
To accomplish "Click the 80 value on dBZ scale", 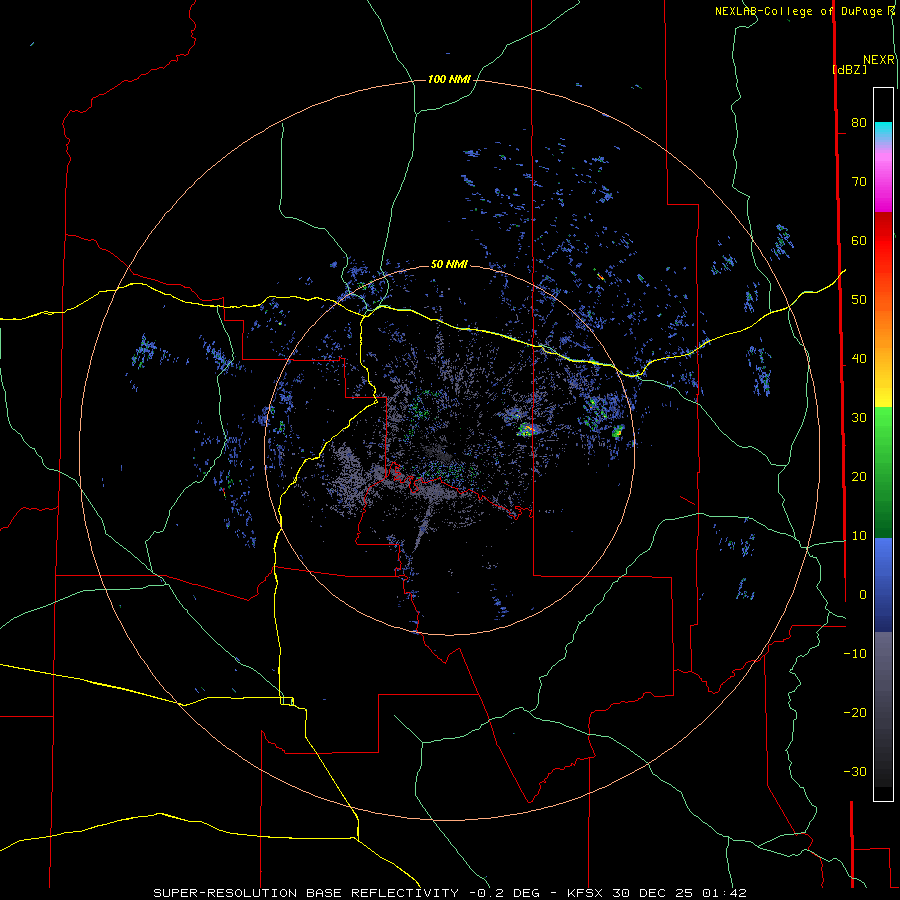I will [x=859, y=122].
